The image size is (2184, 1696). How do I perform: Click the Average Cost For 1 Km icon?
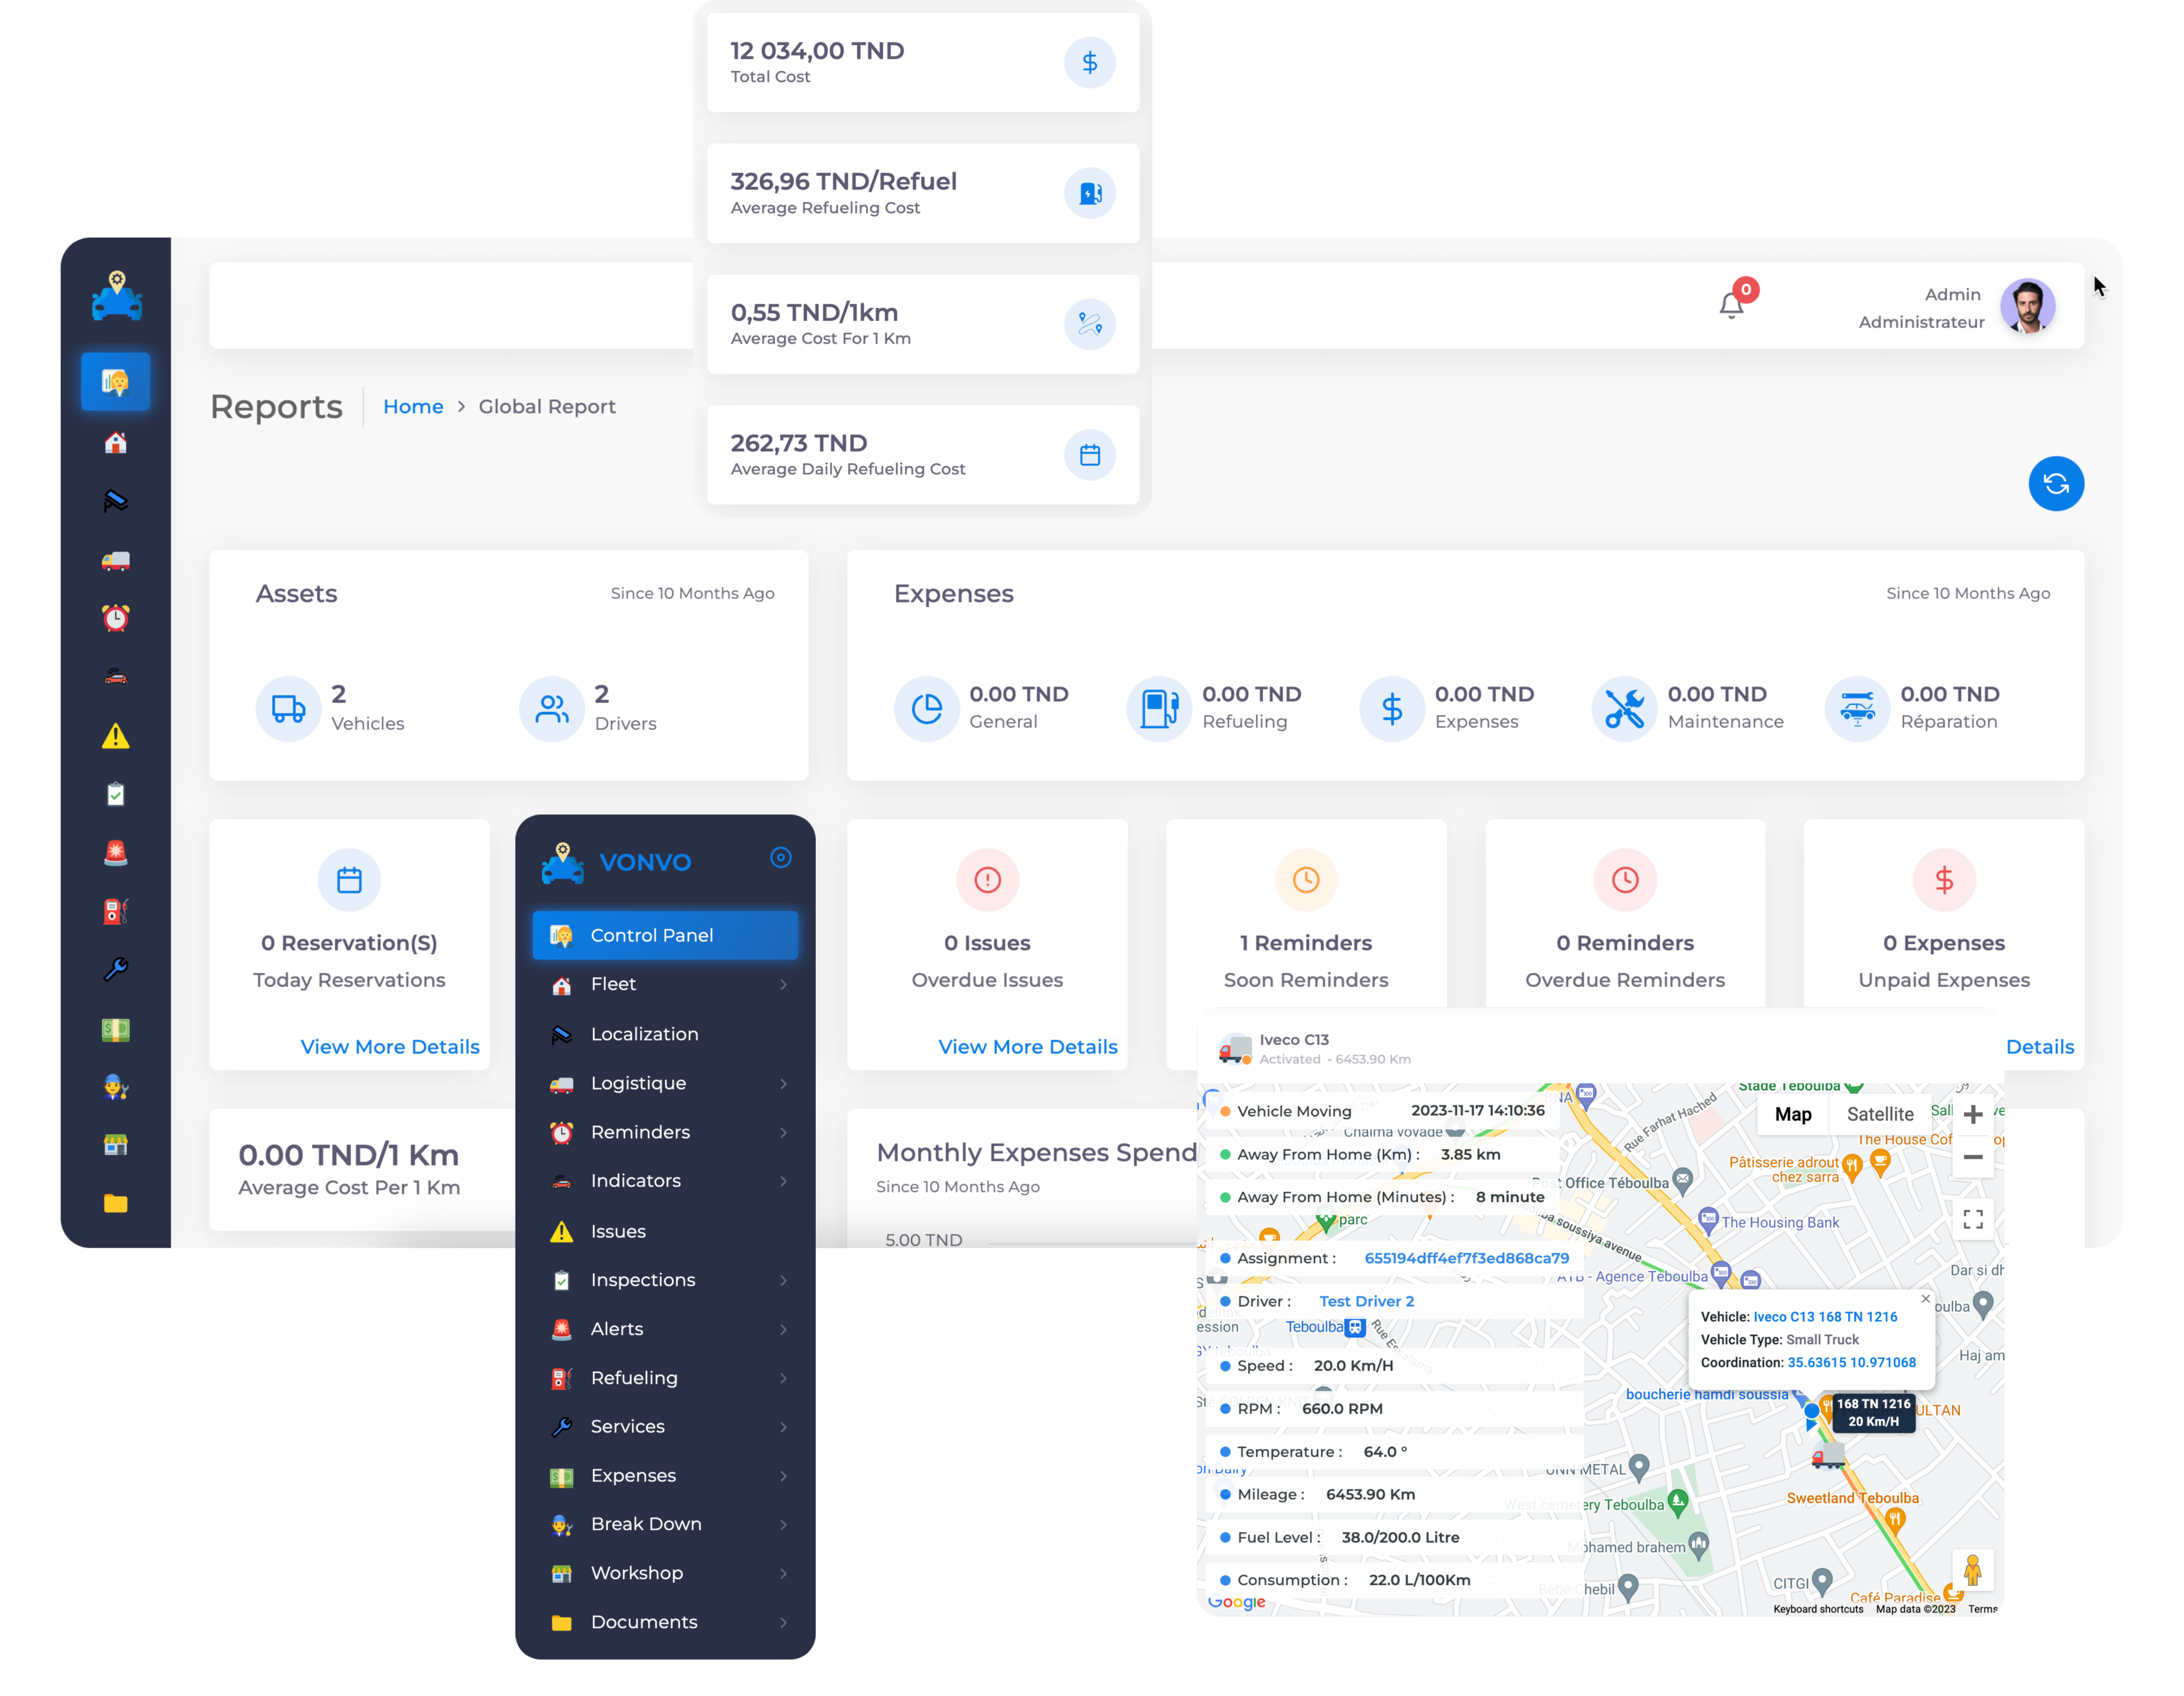[1089, 324]
